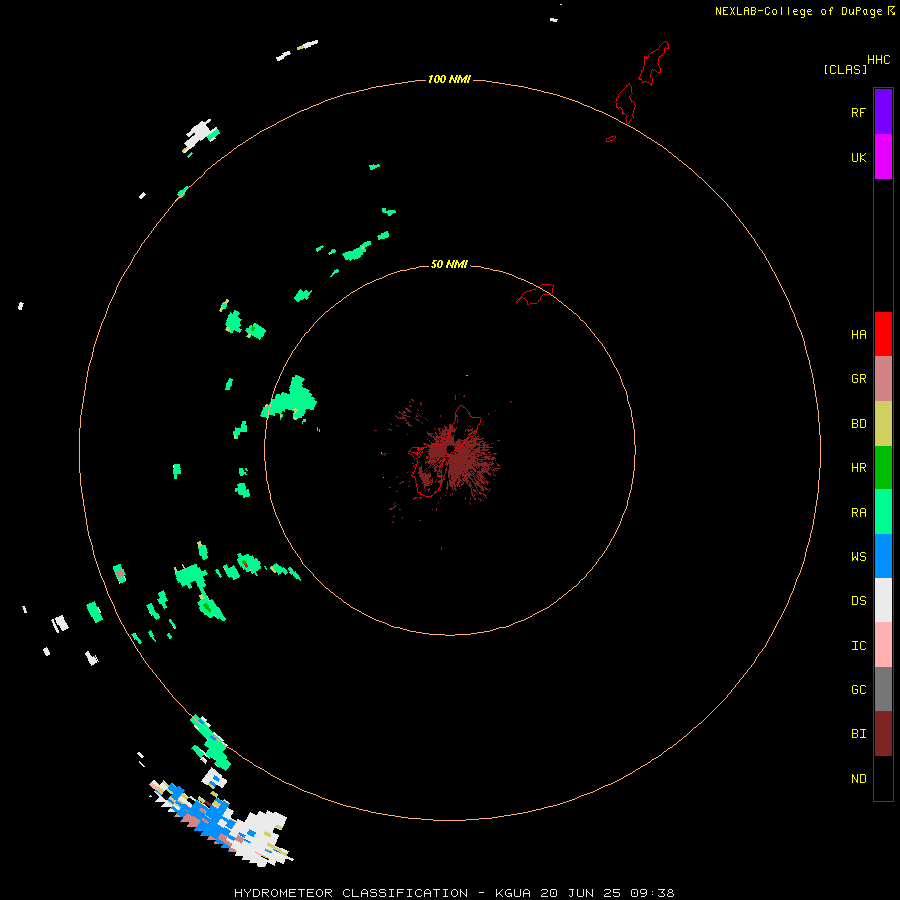Click the '50 NMI' range ring label
900x900 pixels.
click(449, 264)
